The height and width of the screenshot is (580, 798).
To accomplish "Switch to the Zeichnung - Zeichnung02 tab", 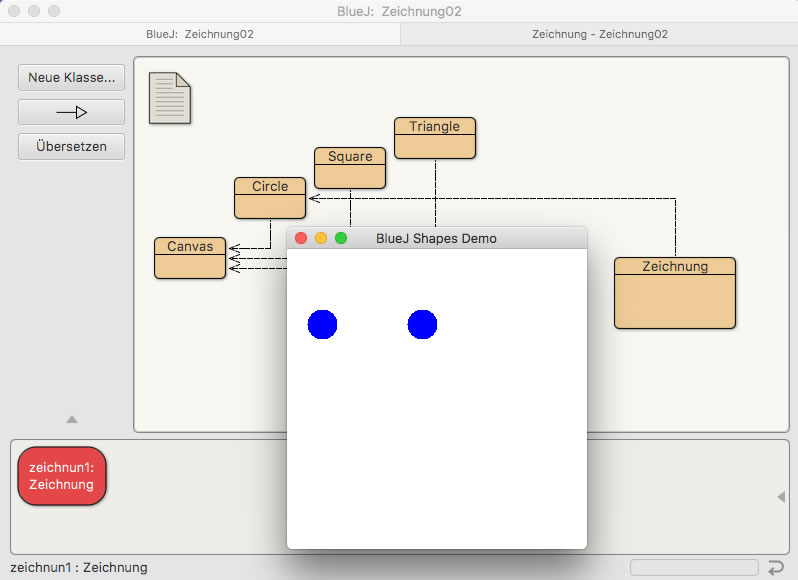I will click(599, 33).
